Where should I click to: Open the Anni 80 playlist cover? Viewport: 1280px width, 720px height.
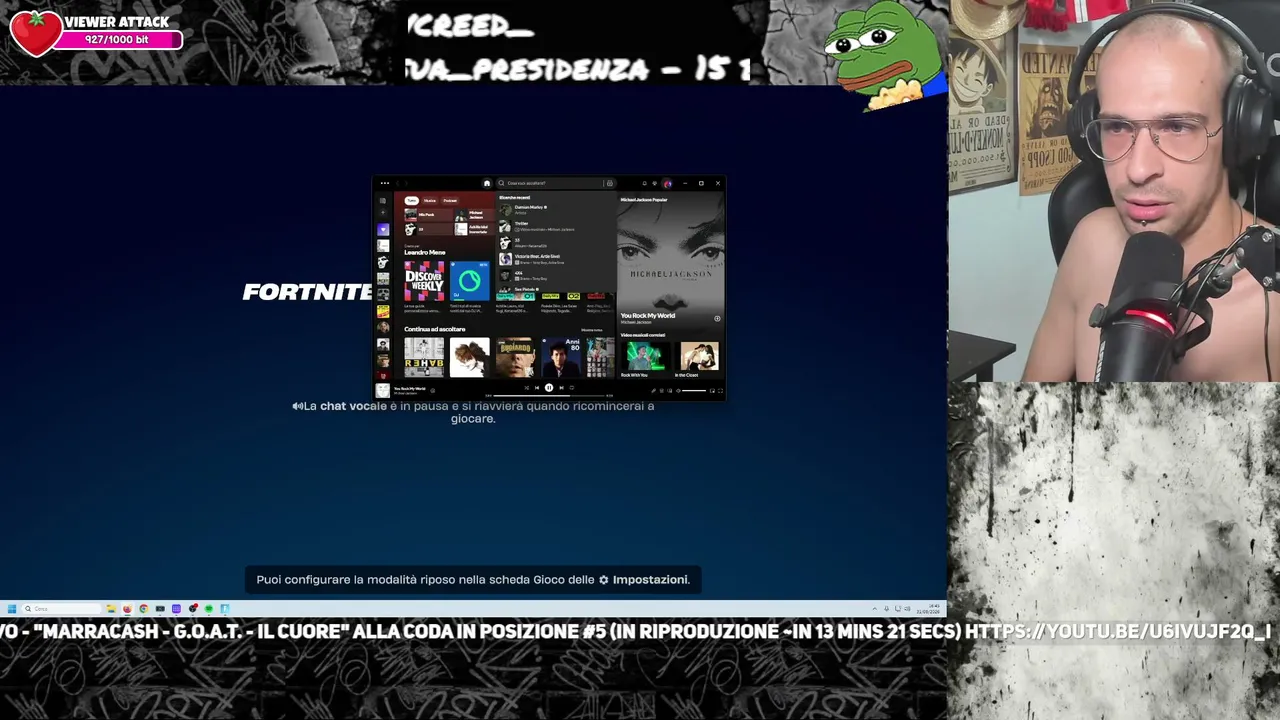560,357
